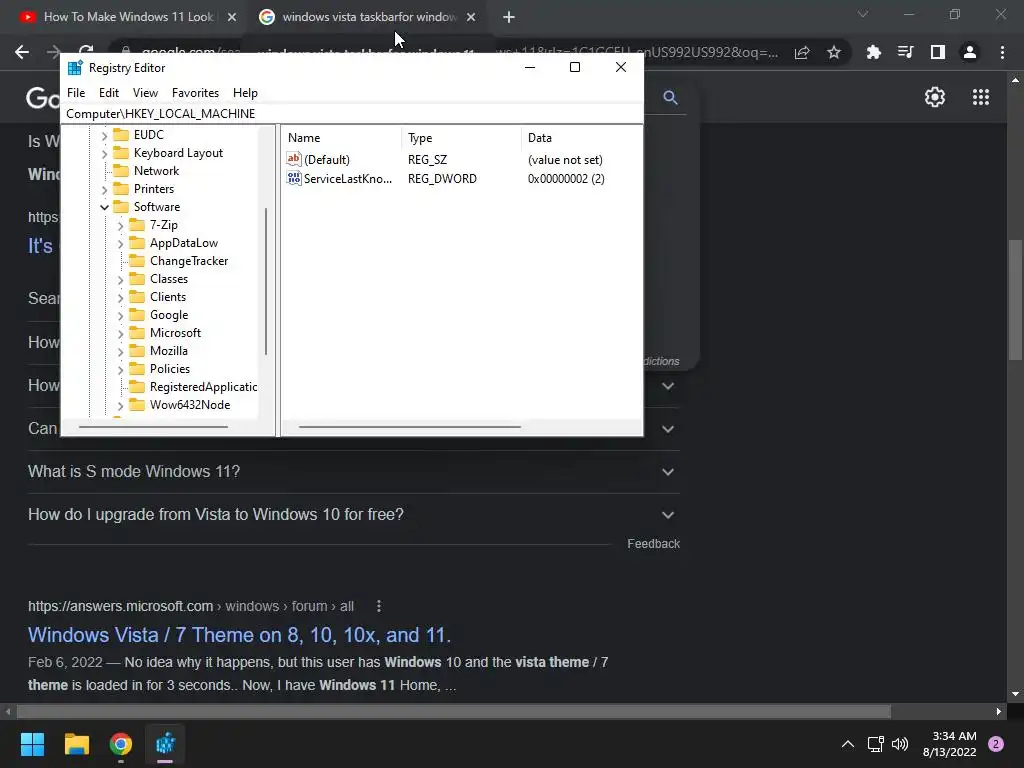Click the Feedback link
The height and width of the screenshot is (768, 1024).
653,543
